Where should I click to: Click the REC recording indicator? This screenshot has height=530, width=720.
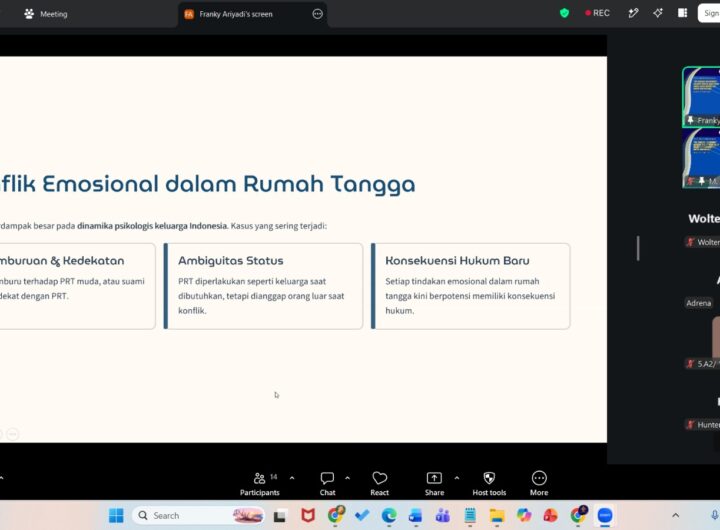pos(597,13)
